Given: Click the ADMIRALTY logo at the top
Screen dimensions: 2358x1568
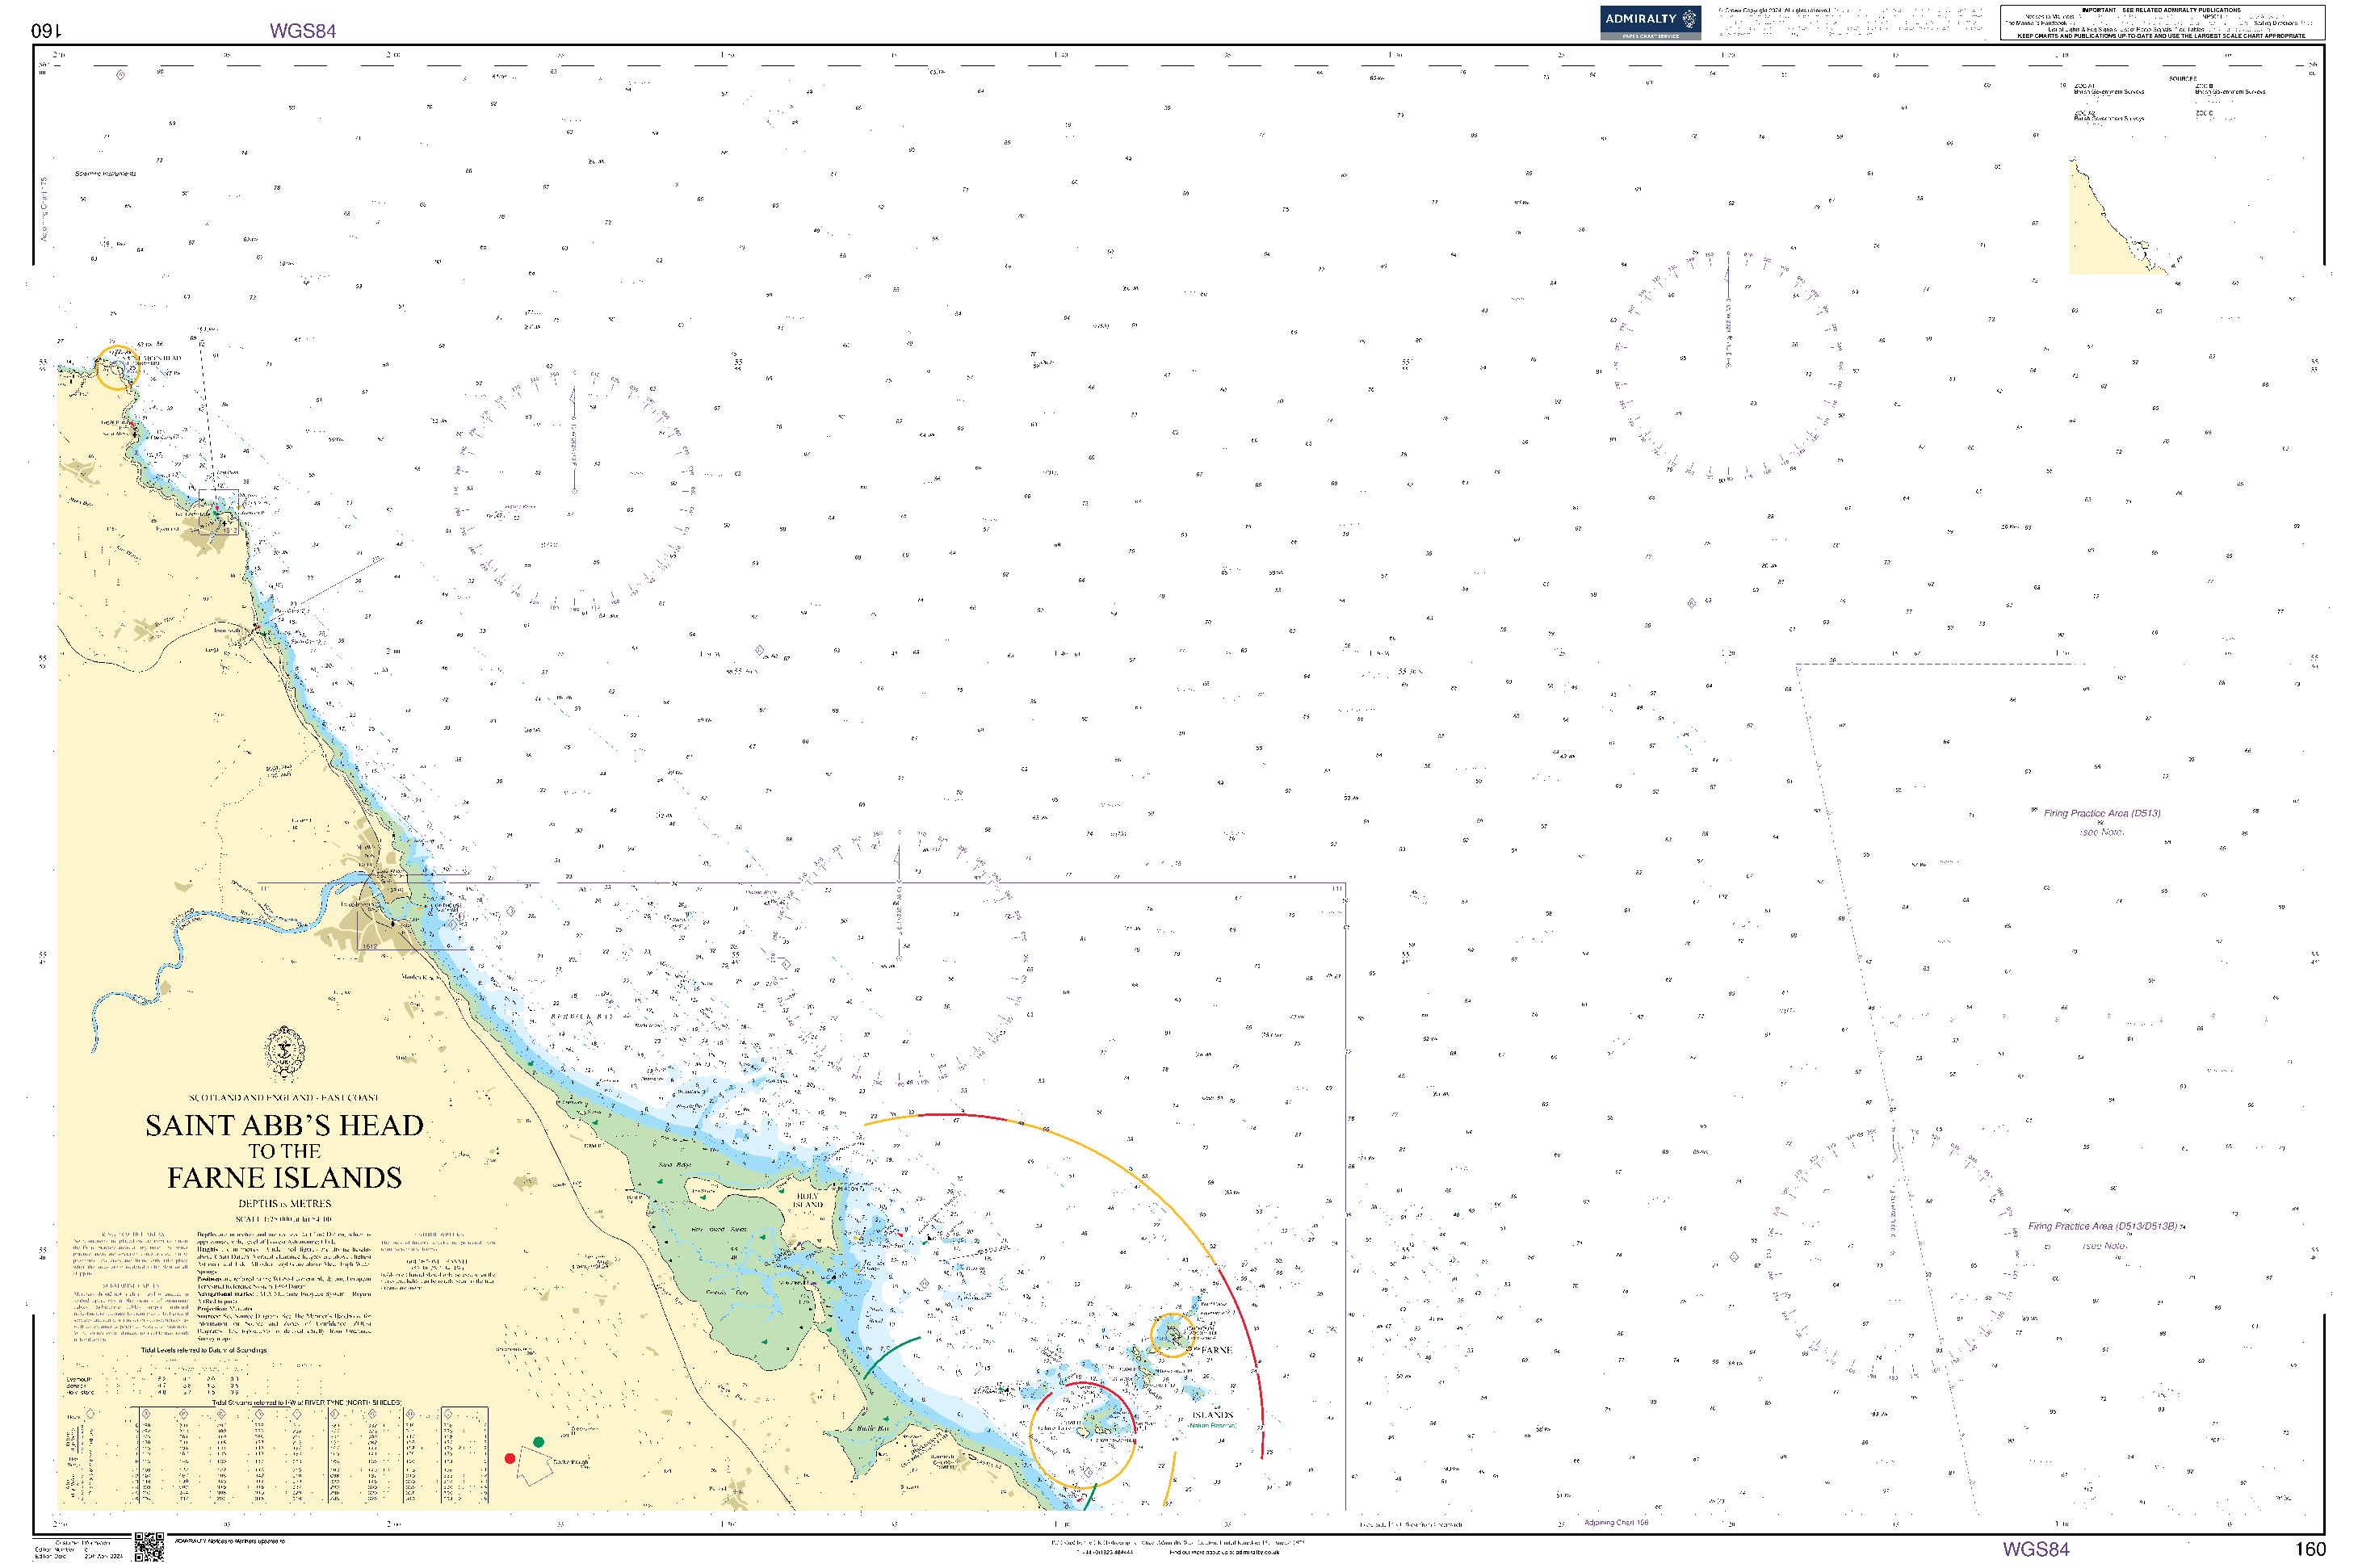Looking at the screenshot, I should click(1649, 22).
